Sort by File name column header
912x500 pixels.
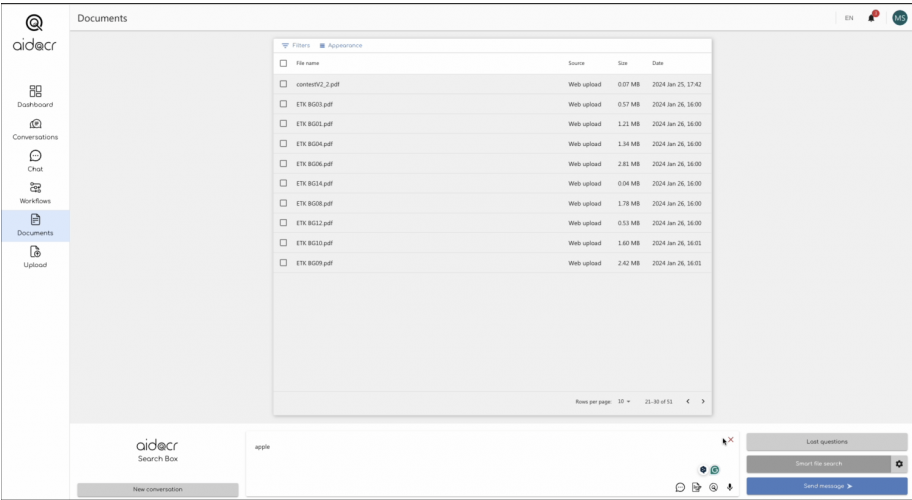308,63
